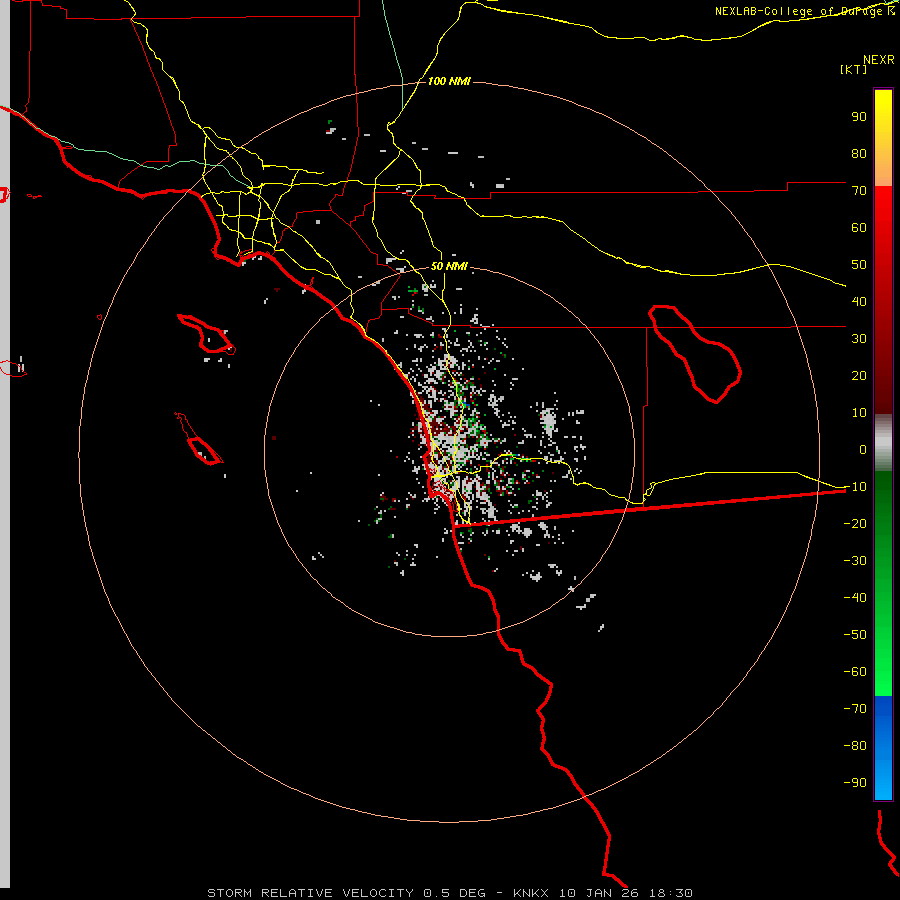Click the 10 value on the velocity scale
The image size is (900, 900).
[859, 413]
